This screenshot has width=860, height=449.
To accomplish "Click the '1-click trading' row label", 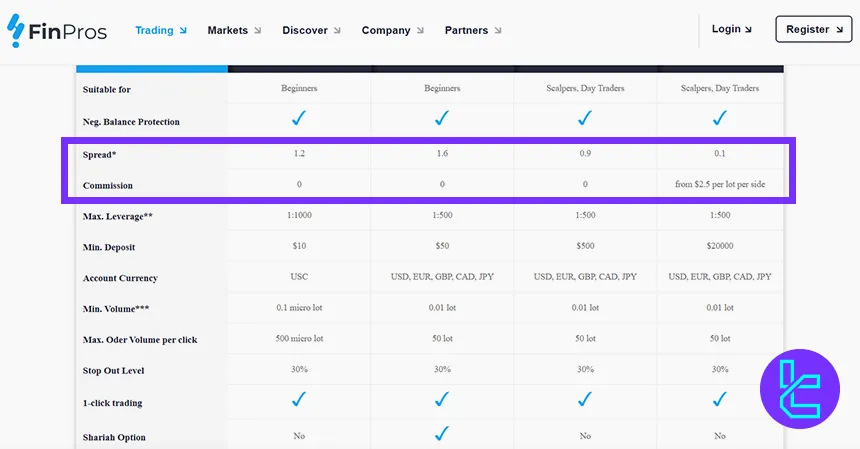I will coord(112,403).
